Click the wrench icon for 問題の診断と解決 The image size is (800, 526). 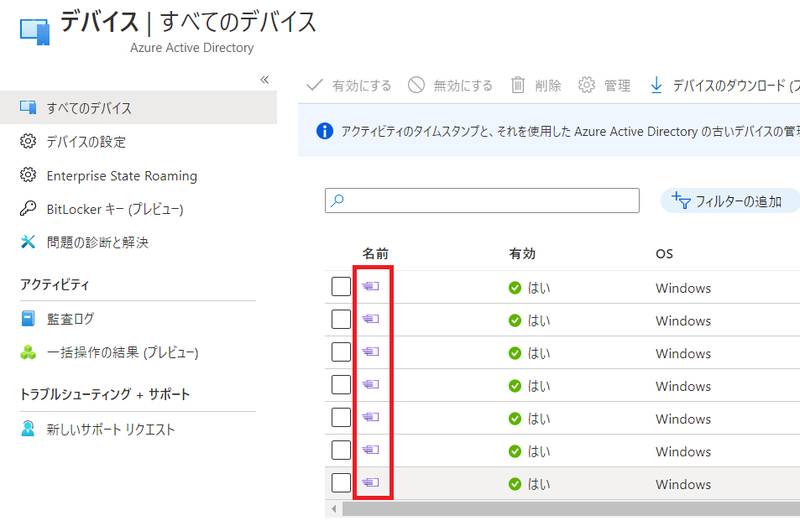28,241
